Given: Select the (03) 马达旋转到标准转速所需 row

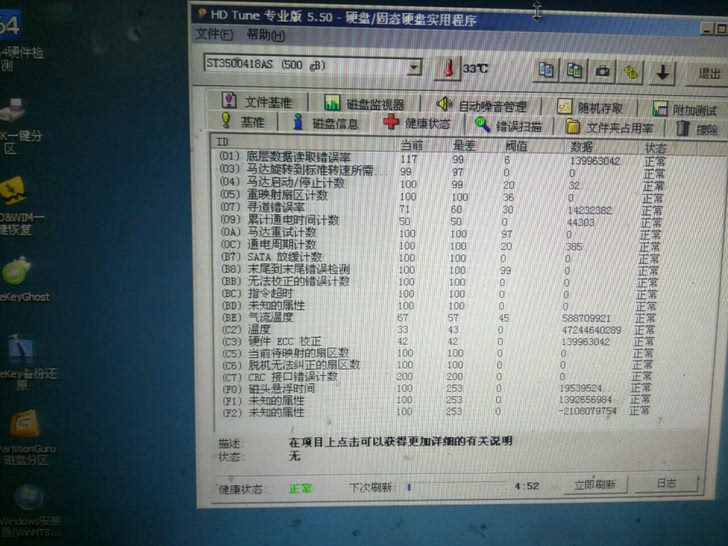Looking at the screenshot, I should [x=442, y=171].
